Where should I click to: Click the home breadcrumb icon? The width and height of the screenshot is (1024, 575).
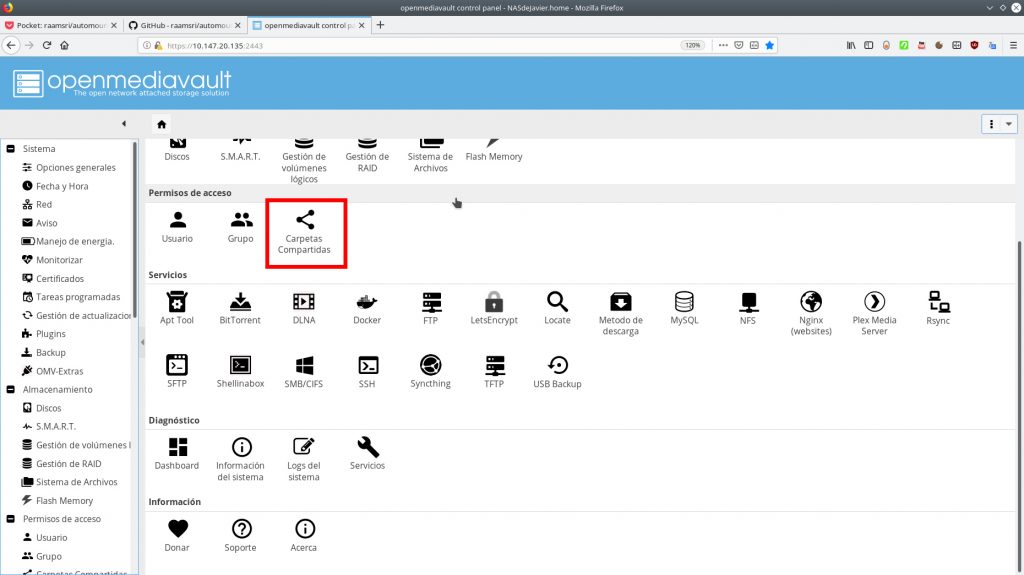point(161,124)
